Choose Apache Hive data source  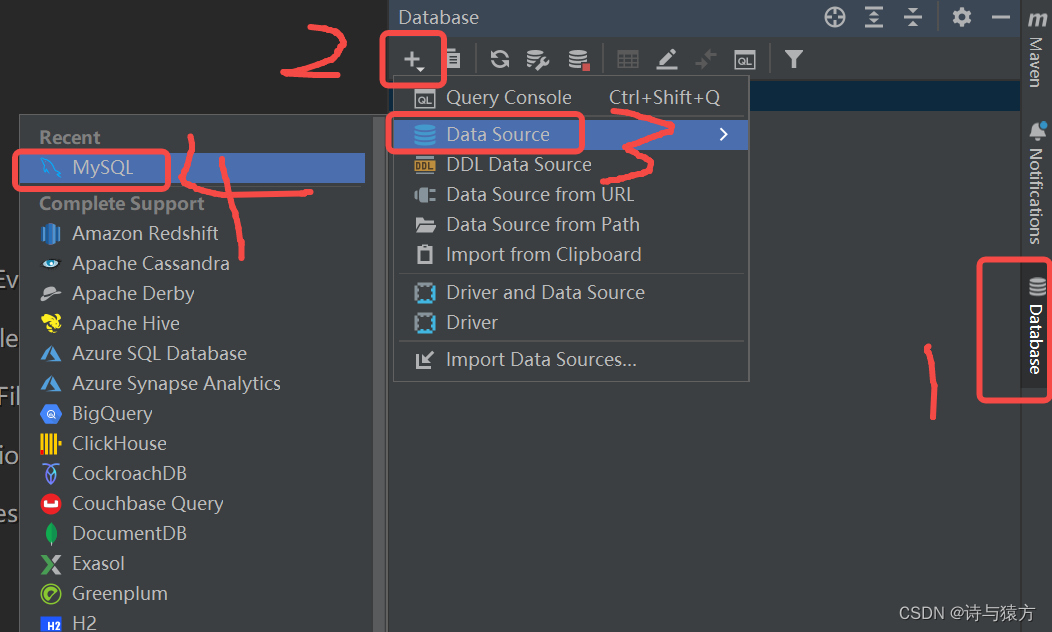pos(193,323)
